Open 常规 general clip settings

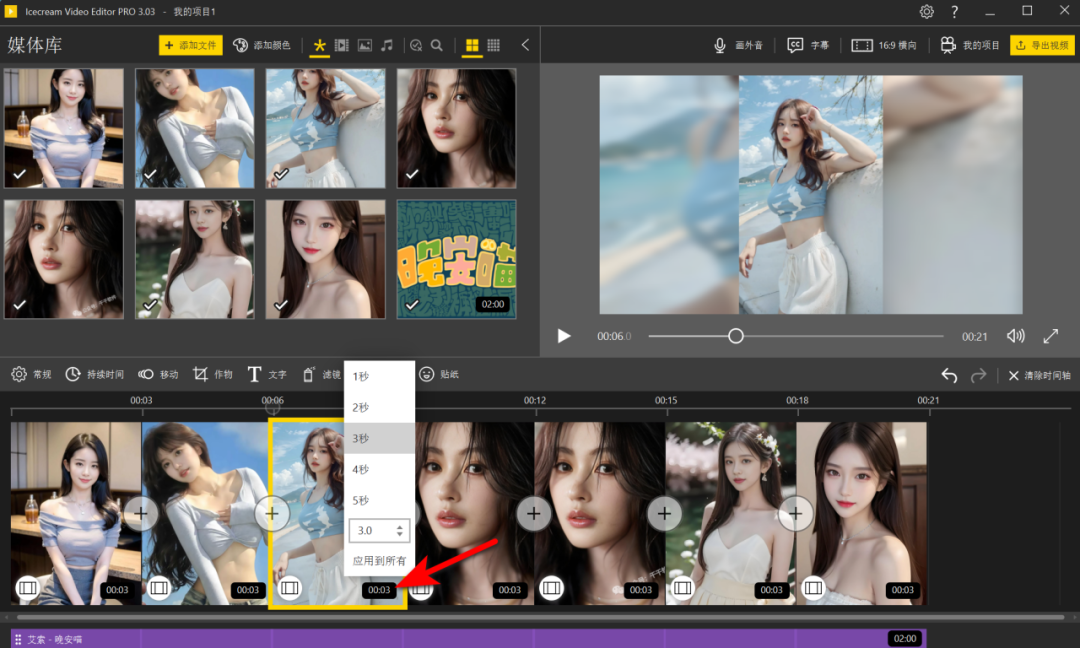click(31, 374)
